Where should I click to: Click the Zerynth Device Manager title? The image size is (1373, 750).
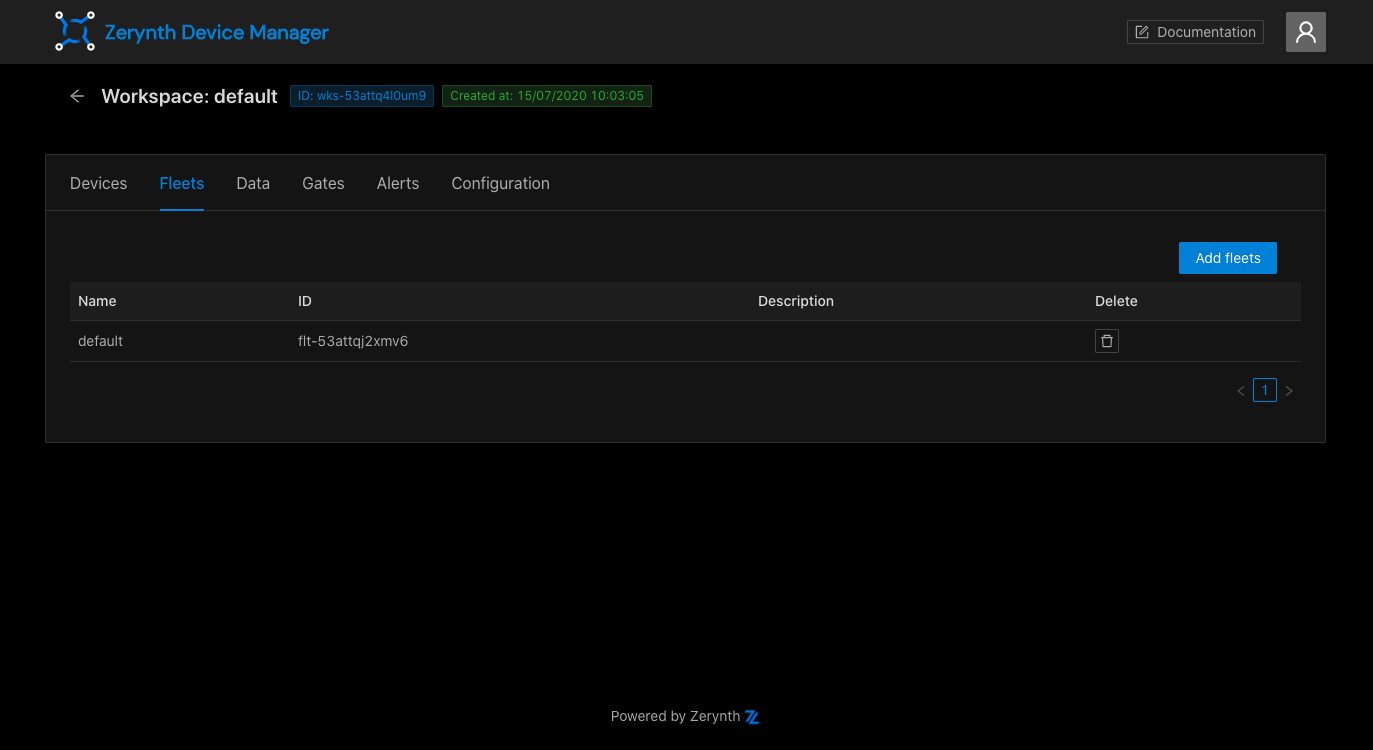(217, 32)
